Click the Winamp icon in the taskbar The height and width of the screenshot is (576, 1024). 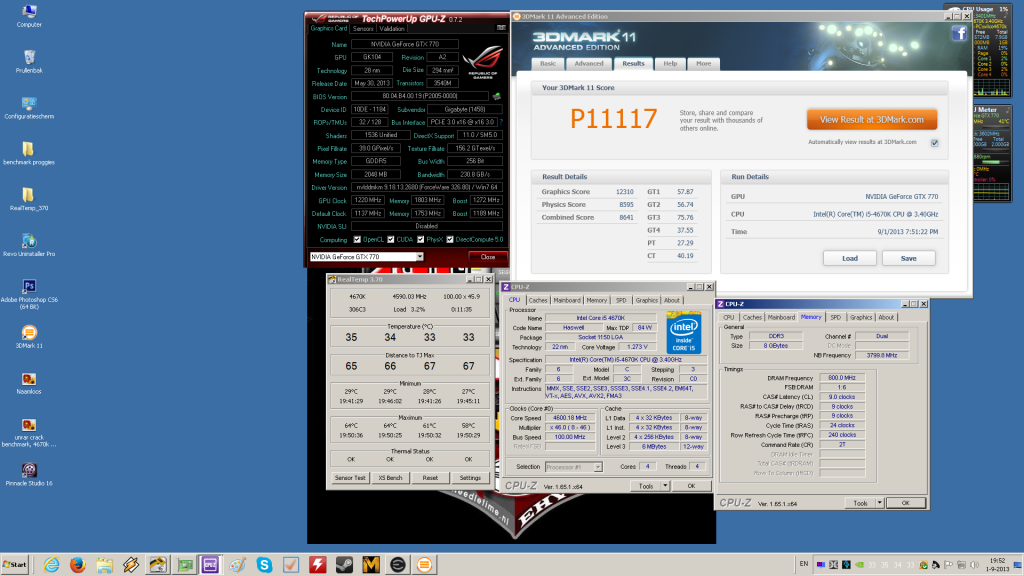click(131, 564)
